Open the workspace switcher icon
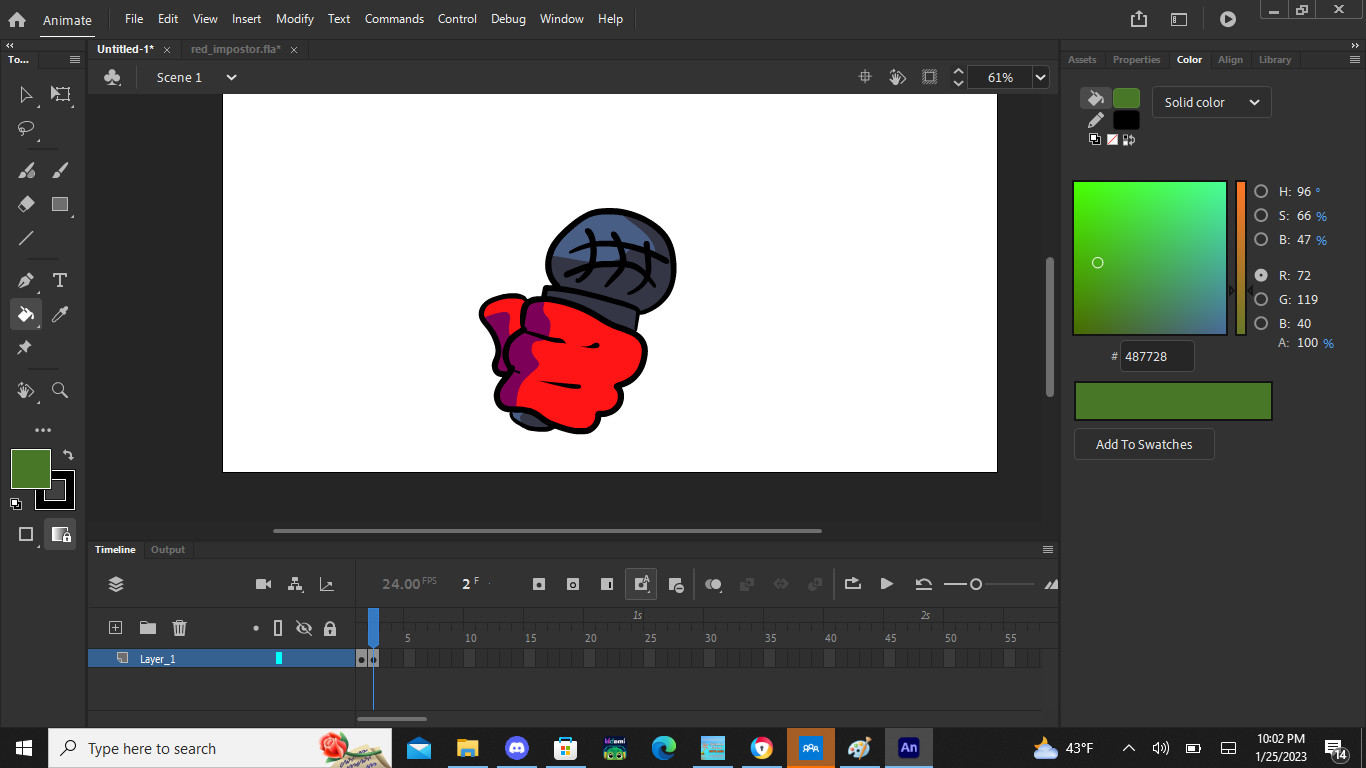This screenshot has width=1366, height=768. [1179, 19]
